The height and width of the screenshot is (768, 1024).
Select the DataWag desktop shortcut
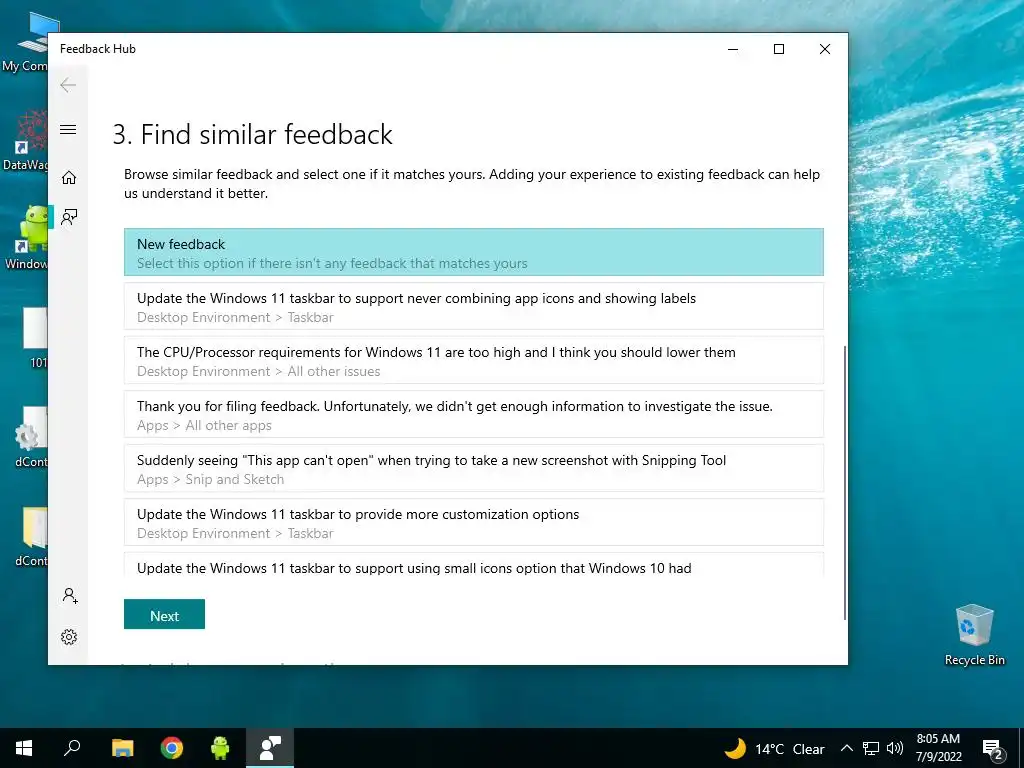click(x=25, y=140)
